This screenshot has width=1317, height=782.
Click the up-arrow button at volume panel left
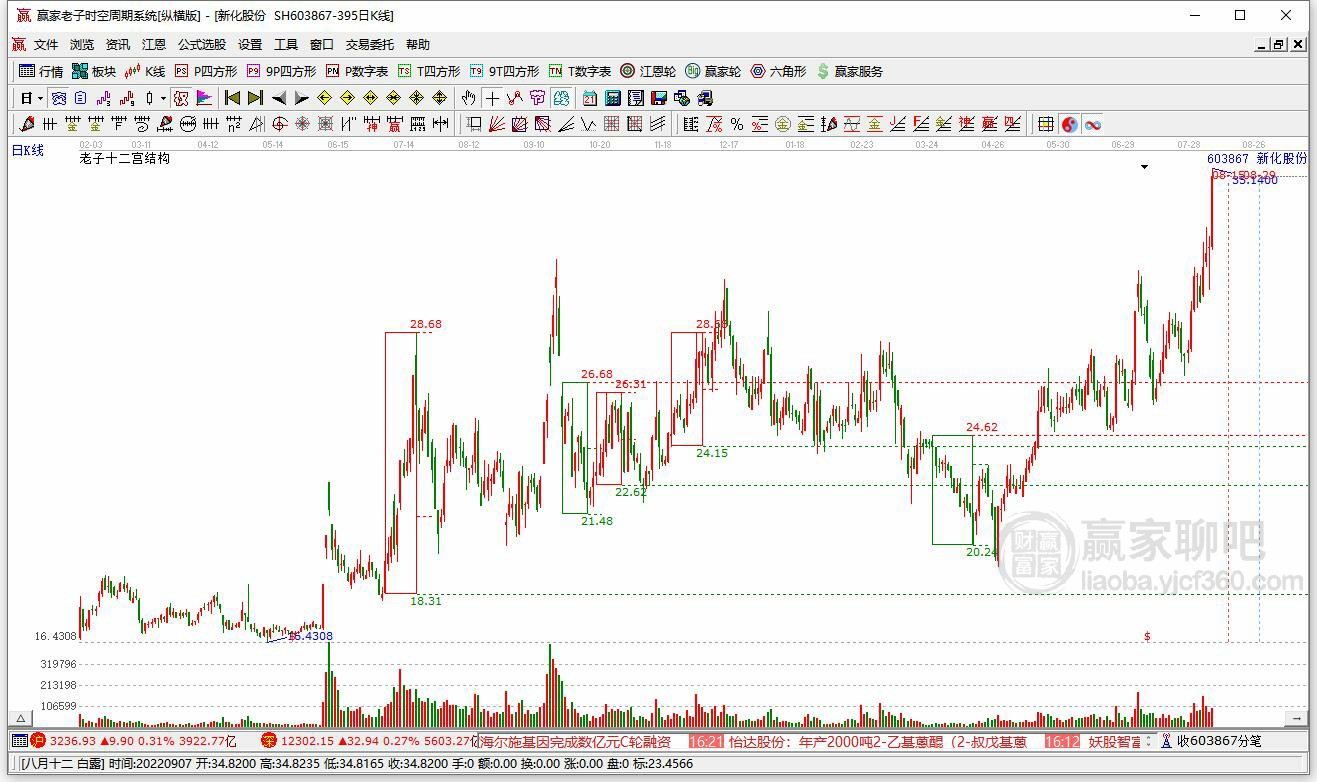coord(18,718)
